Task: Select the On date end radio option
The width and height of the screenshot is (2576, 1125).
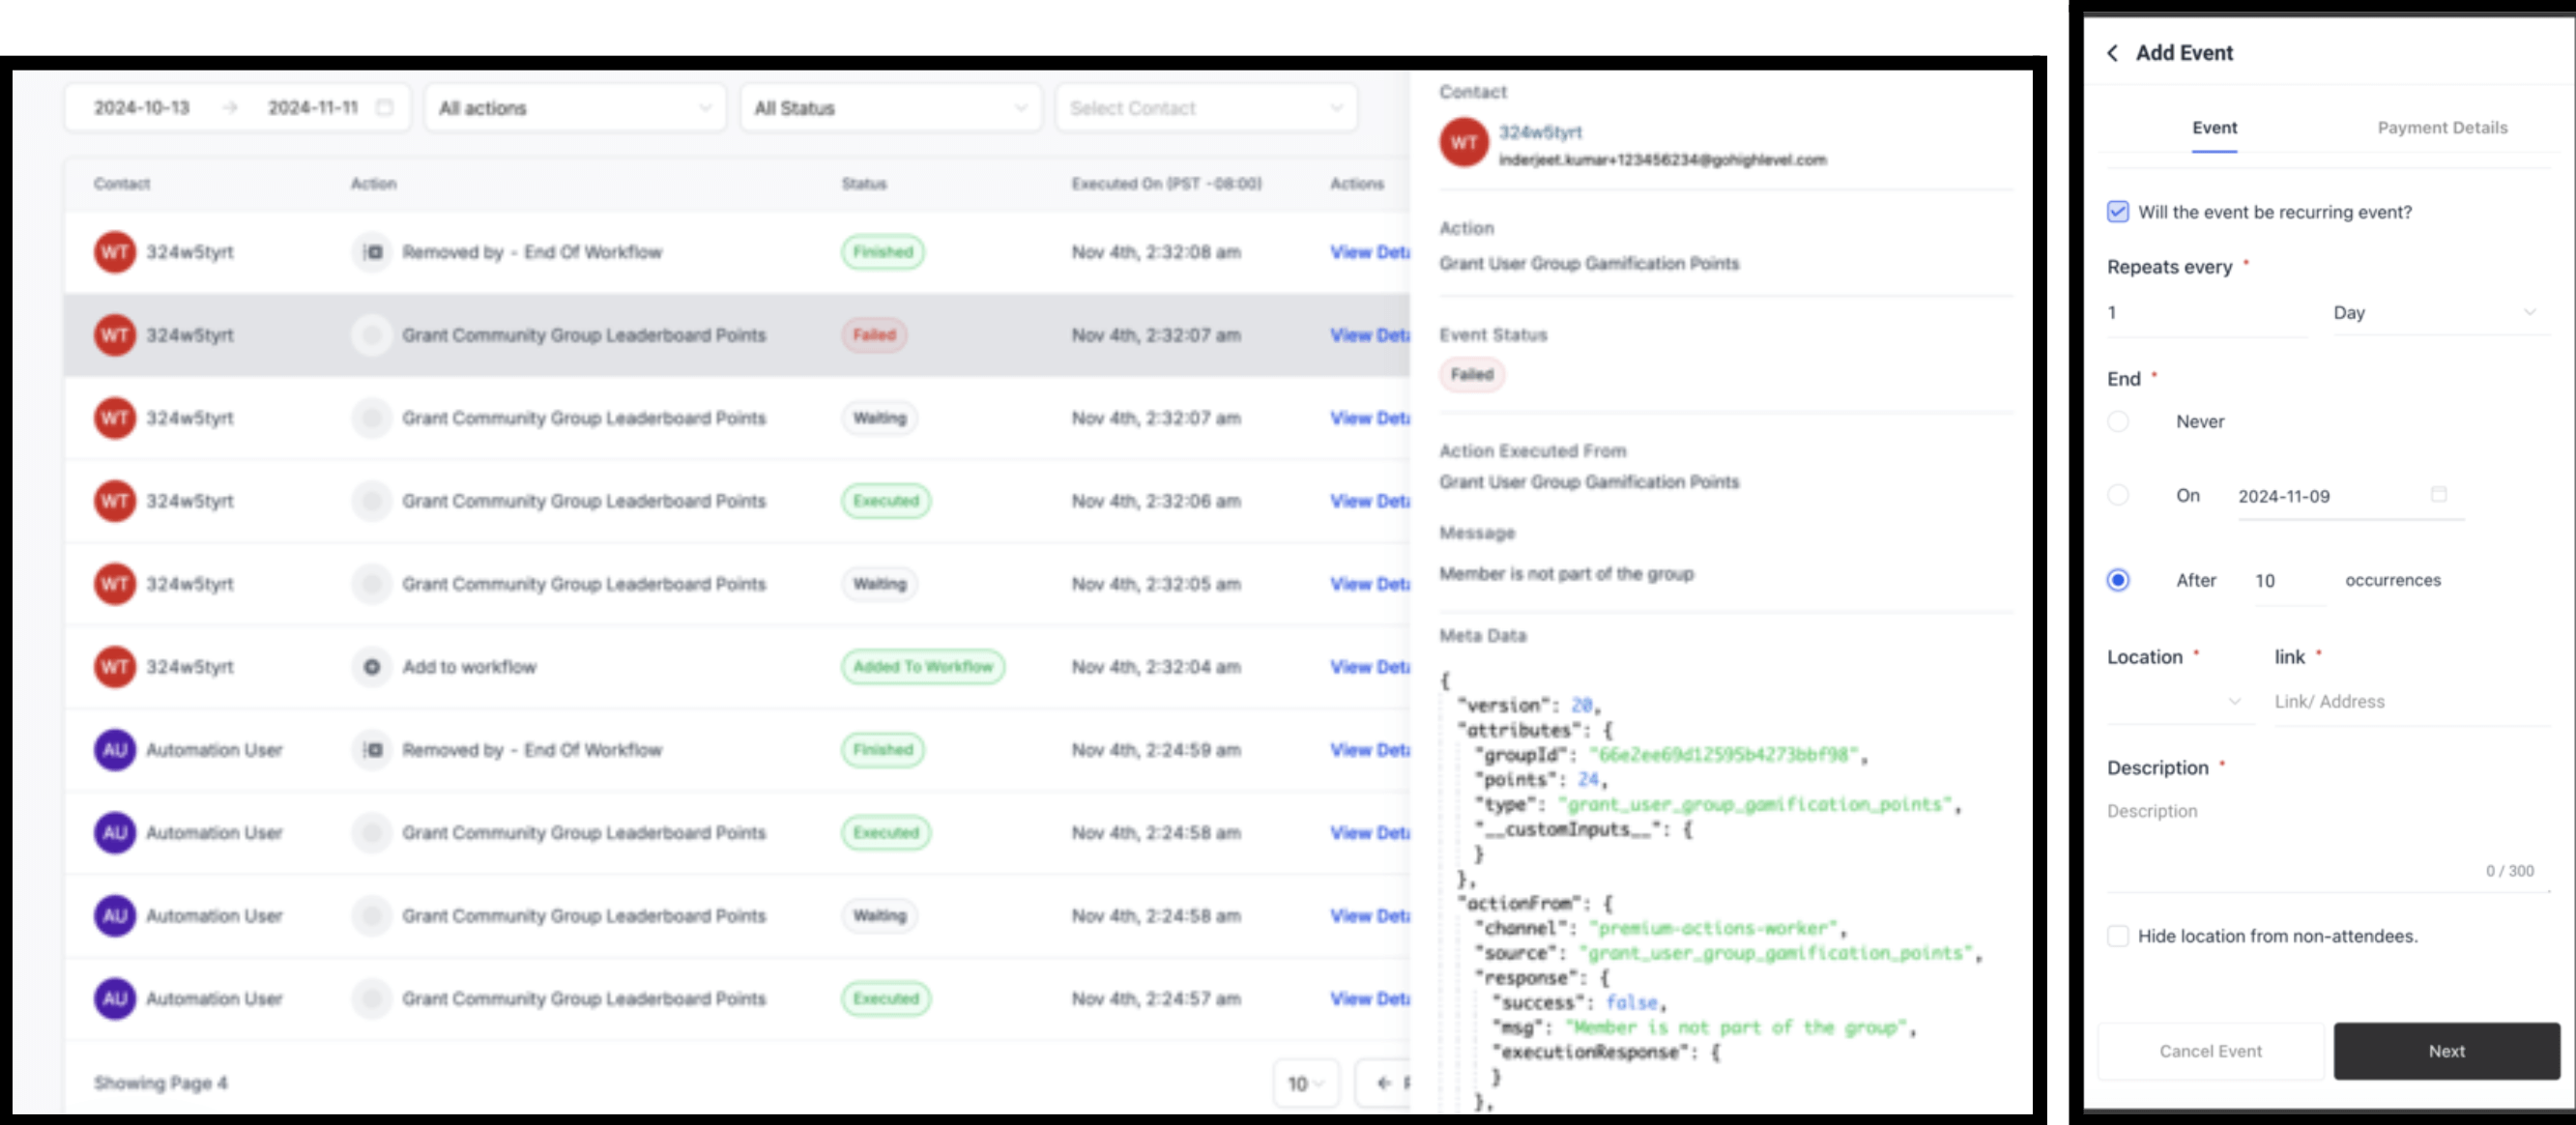Action: [2117, 495]
